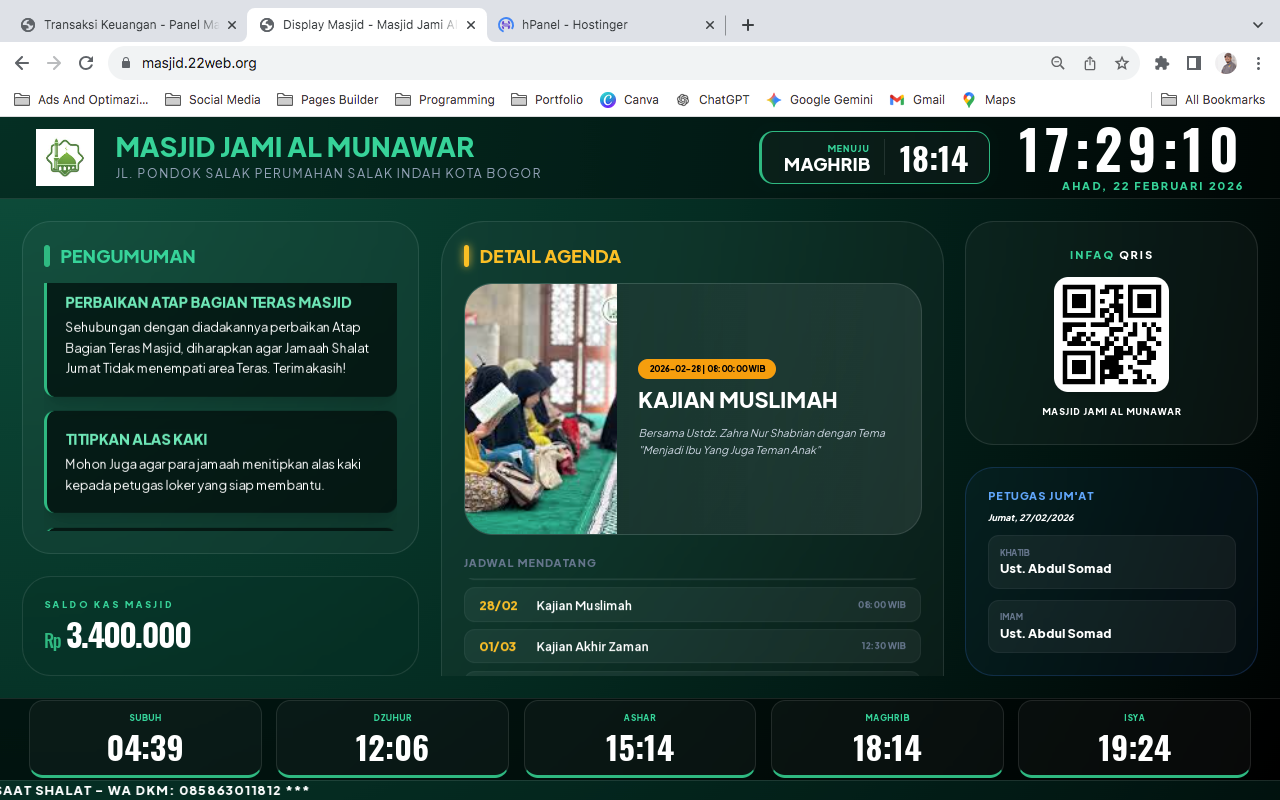Click the share page icon in address bar
The height and width of the screenshot is (800, 1280).
[x=1090, y=63]
